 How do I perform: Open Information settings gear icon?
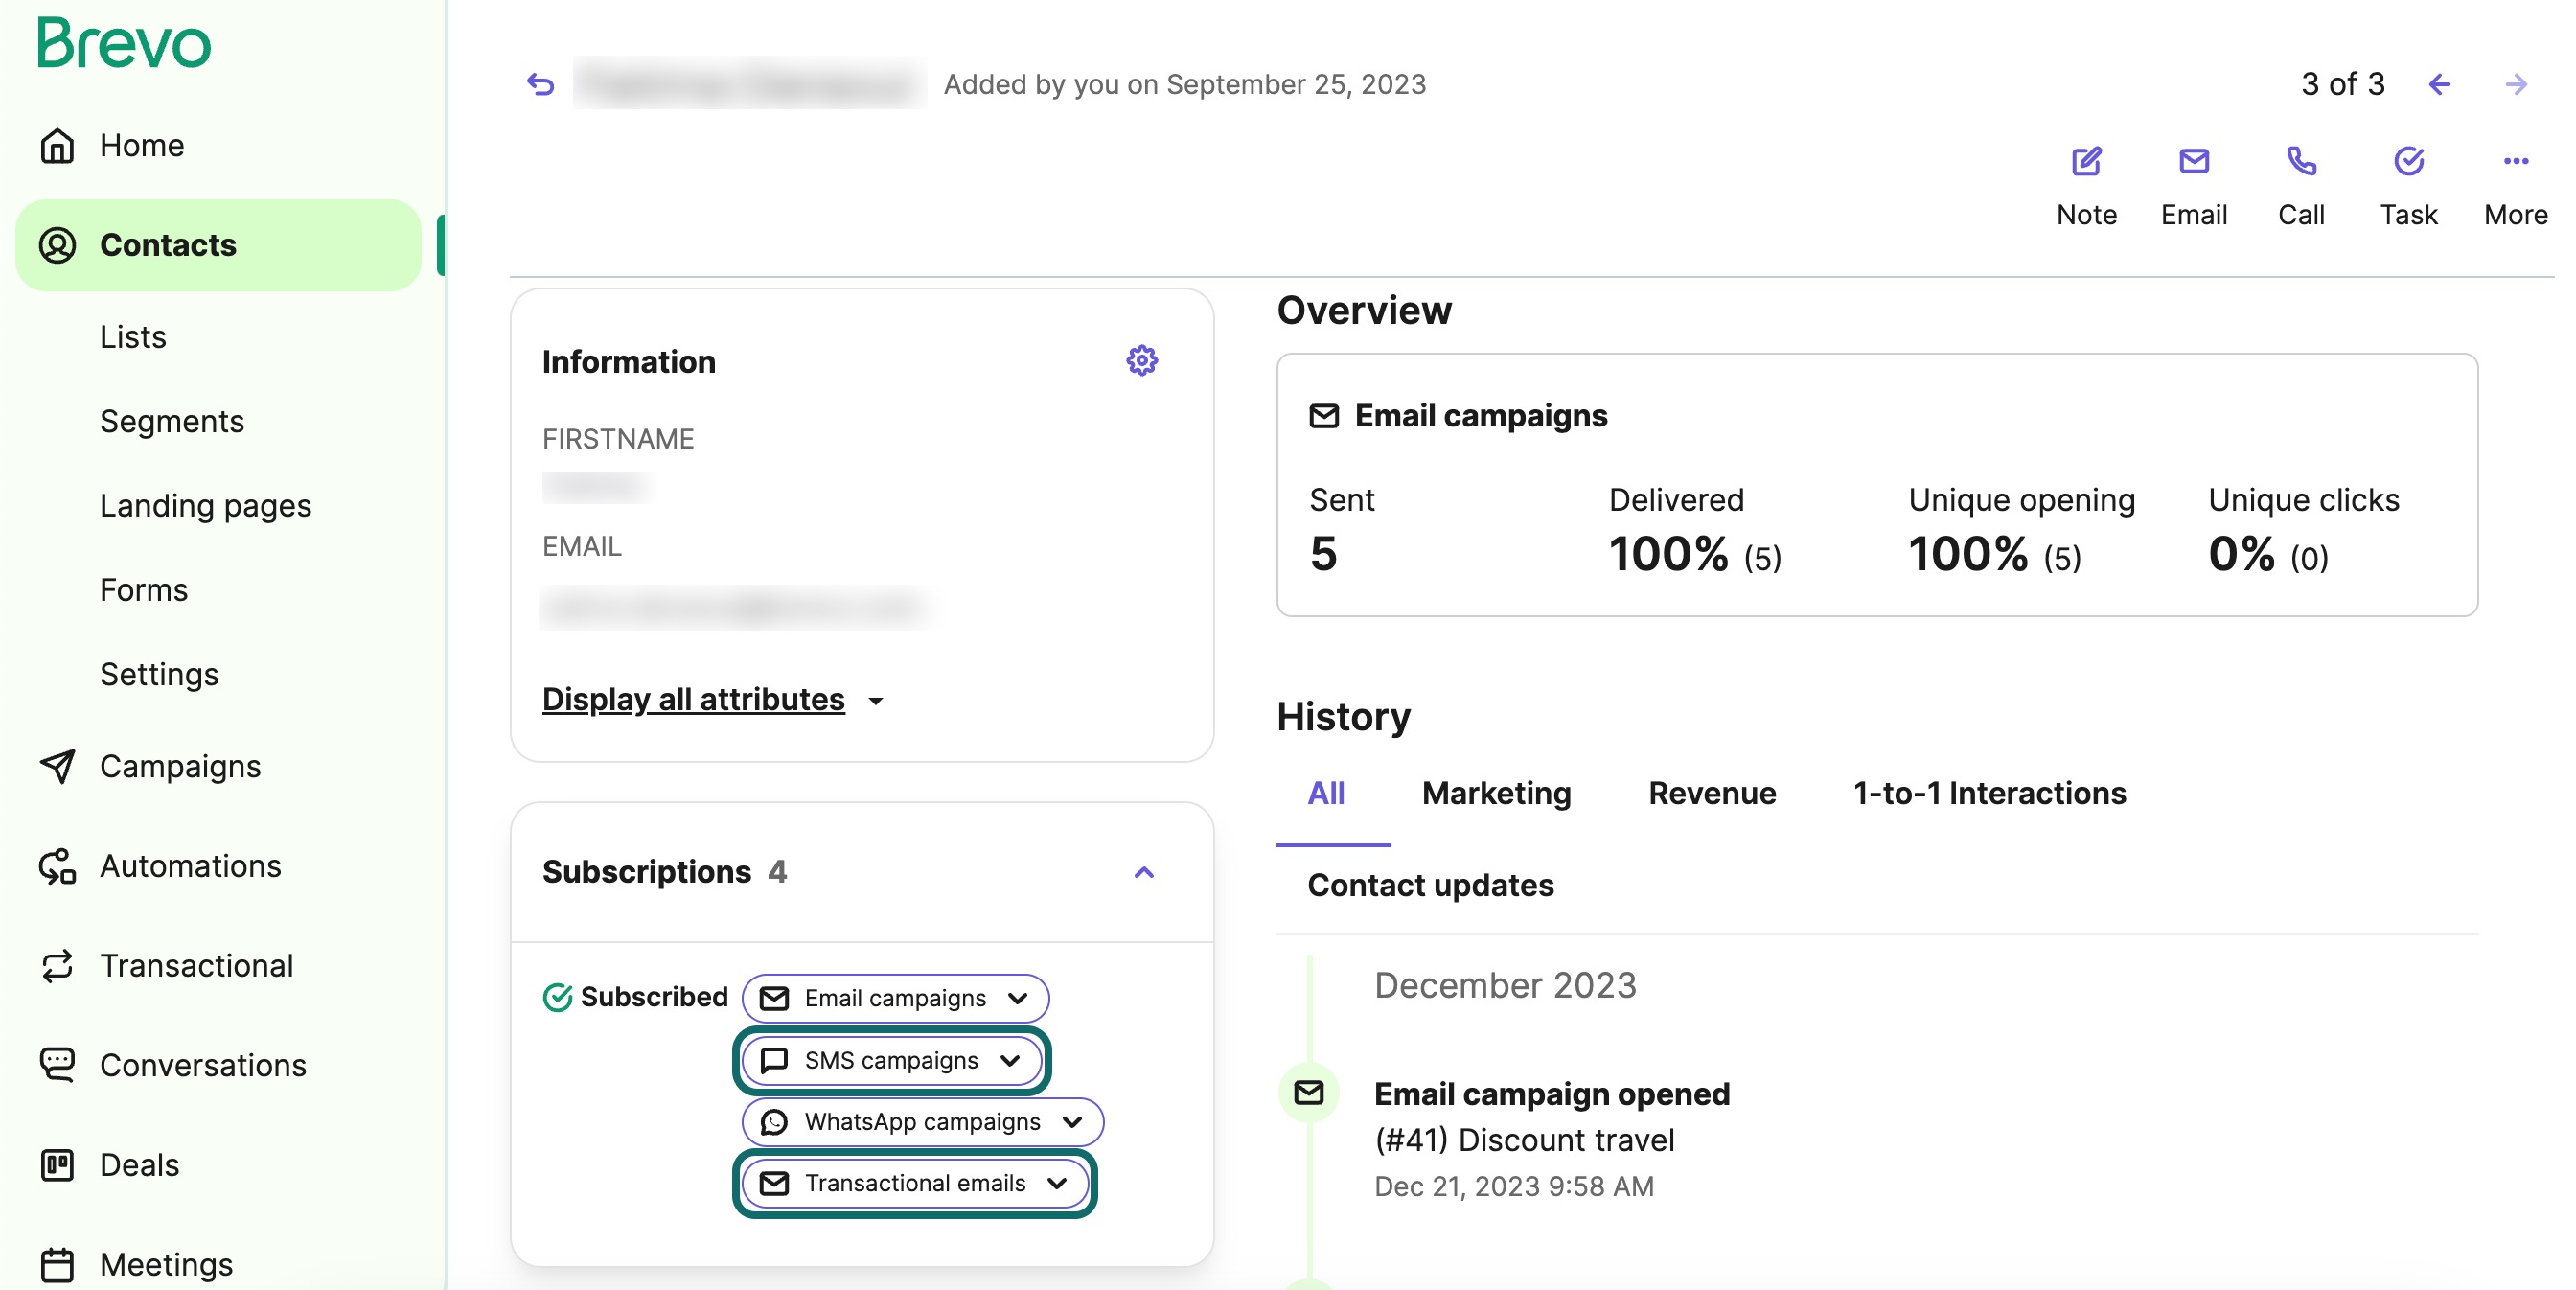1141,361
